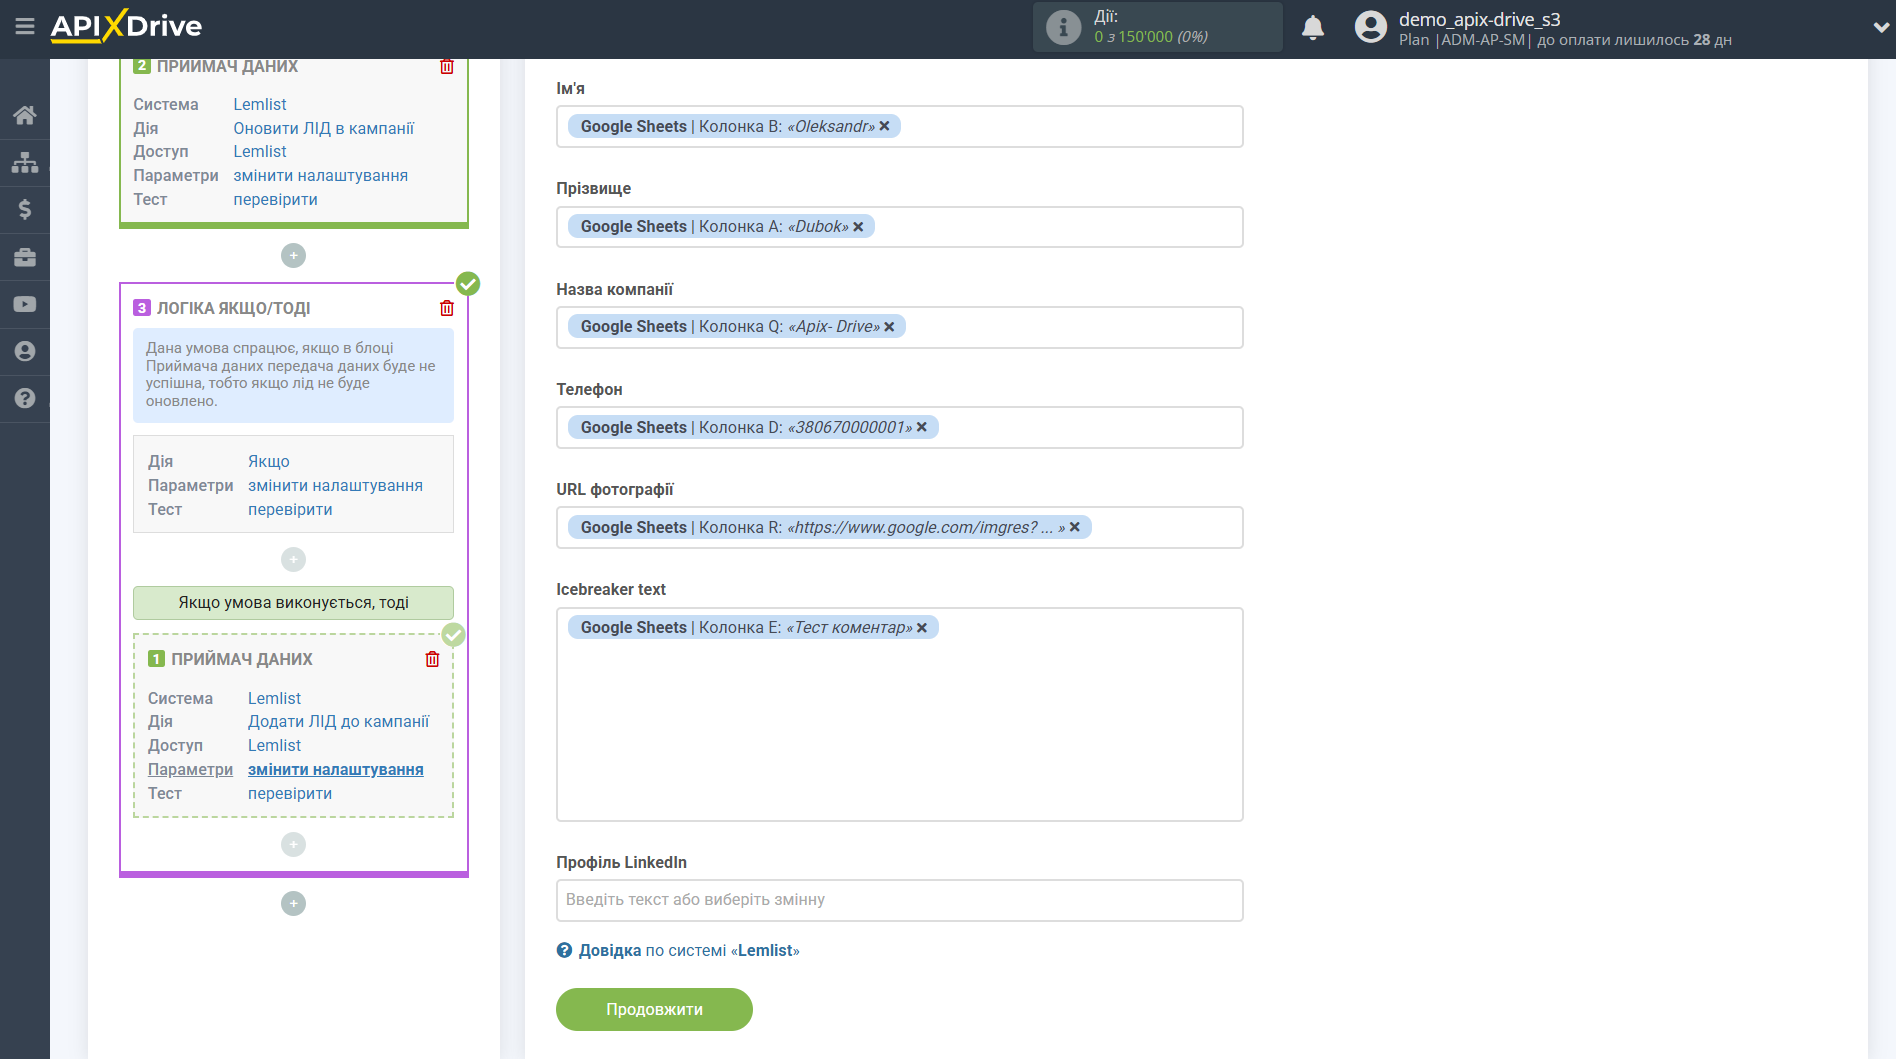The width and height of the screenshot is (1896, 1059).
Task: Open the help question mark icon
Action: click(25, 398)
